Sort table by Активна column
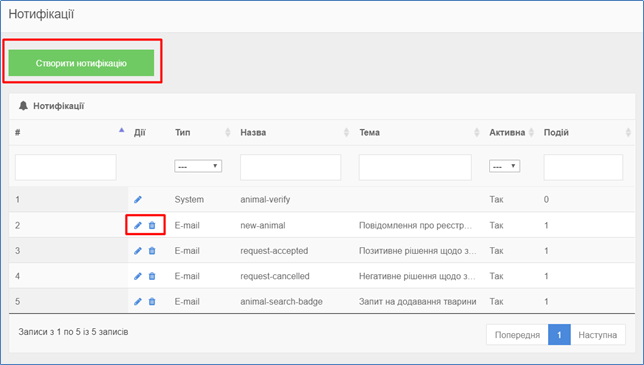This screenshot has width=644, height=365. pyautogui.click(x=531, y=132)
